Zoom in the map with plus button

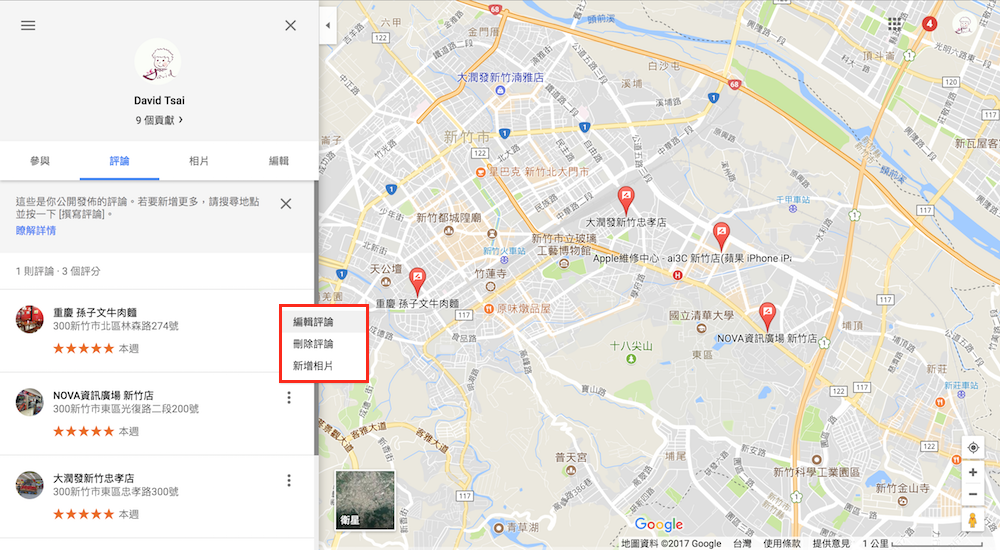[x=973, y=472]
